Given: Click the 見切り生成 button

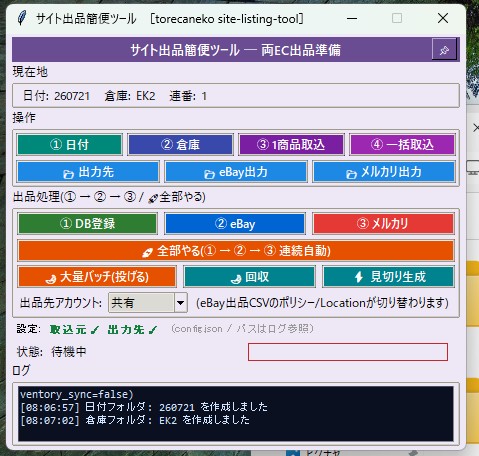Looking at the screenshot, I should tap(388, 277).
